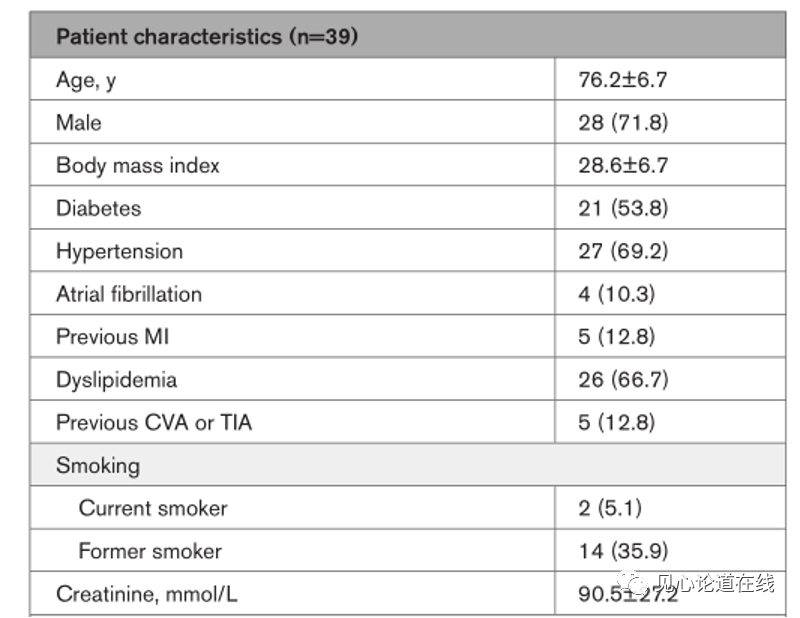Click the 27 (69.2) value cell
This screenshot has width=800, height=618.
[623, 251]
